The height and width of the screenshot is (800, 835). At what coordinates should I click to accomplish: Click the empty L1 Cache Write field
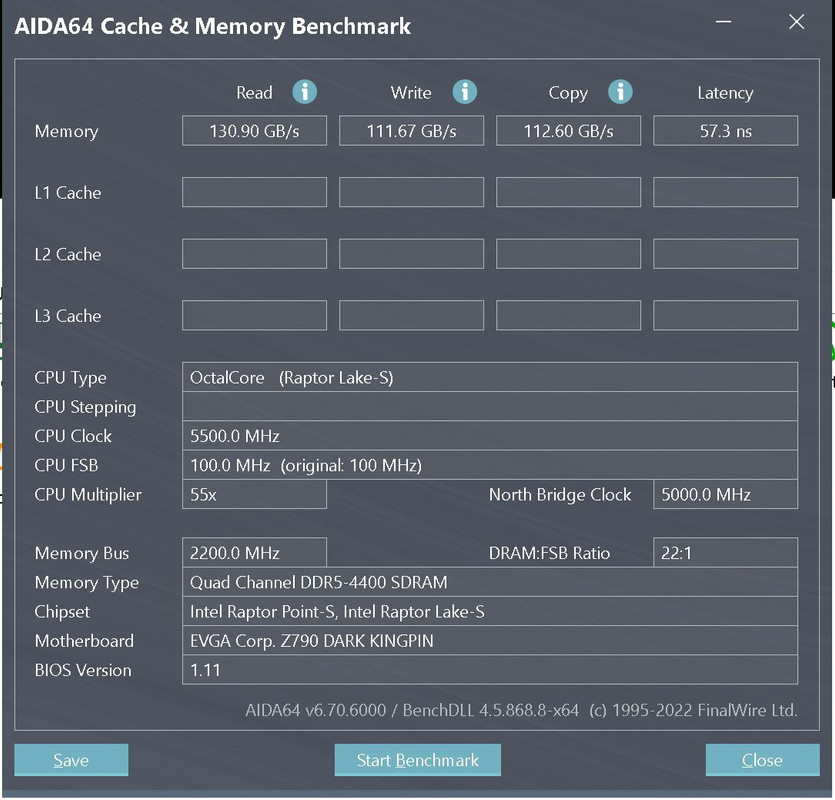point(411,192)
